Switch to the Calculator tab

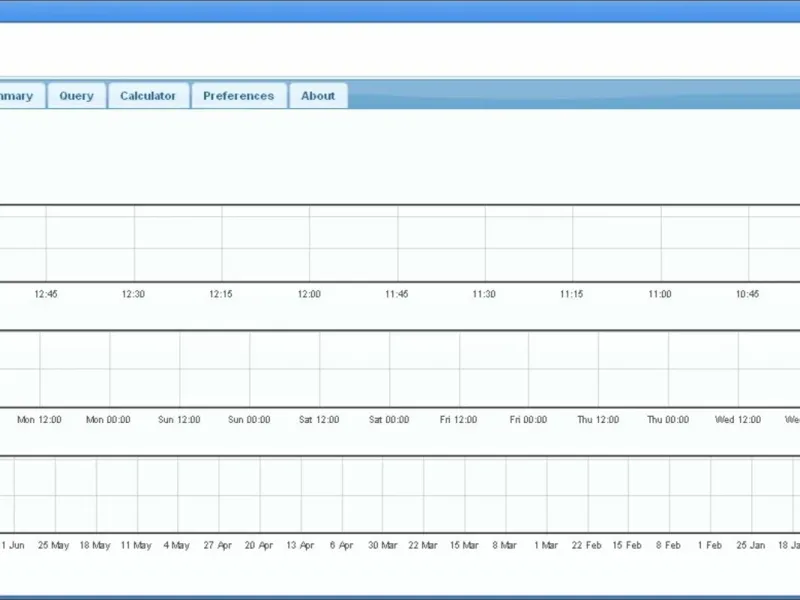coord(148,95)
